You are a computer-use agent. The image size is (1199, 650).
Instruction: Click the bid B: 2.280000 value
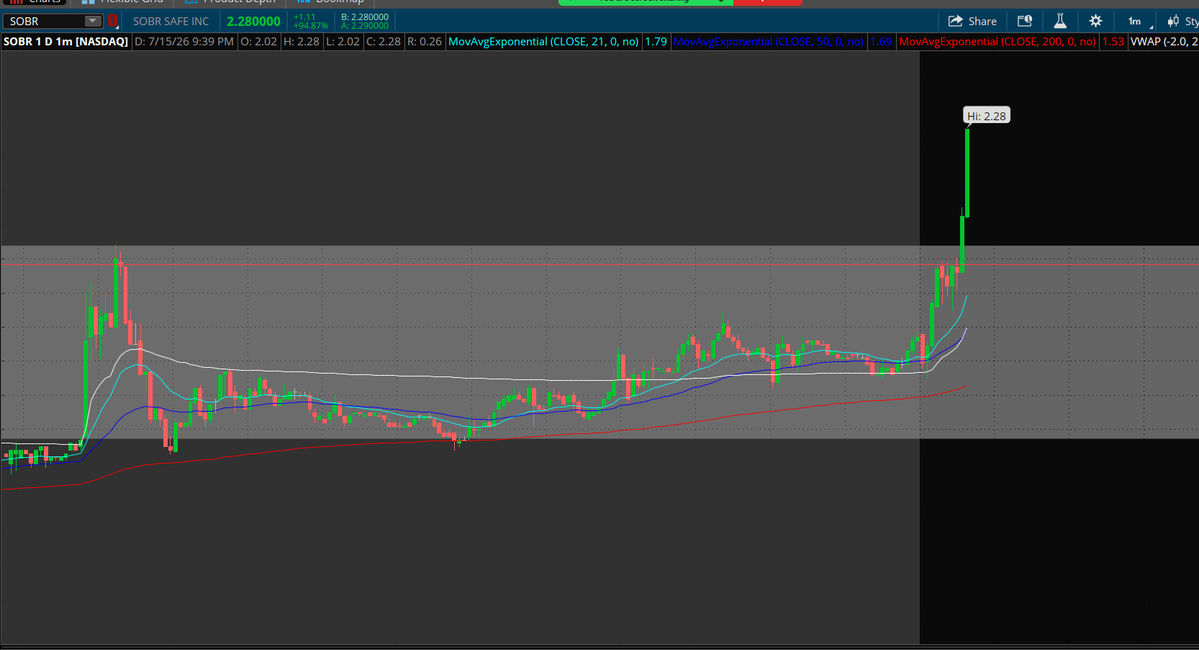(x=365, y=17)
